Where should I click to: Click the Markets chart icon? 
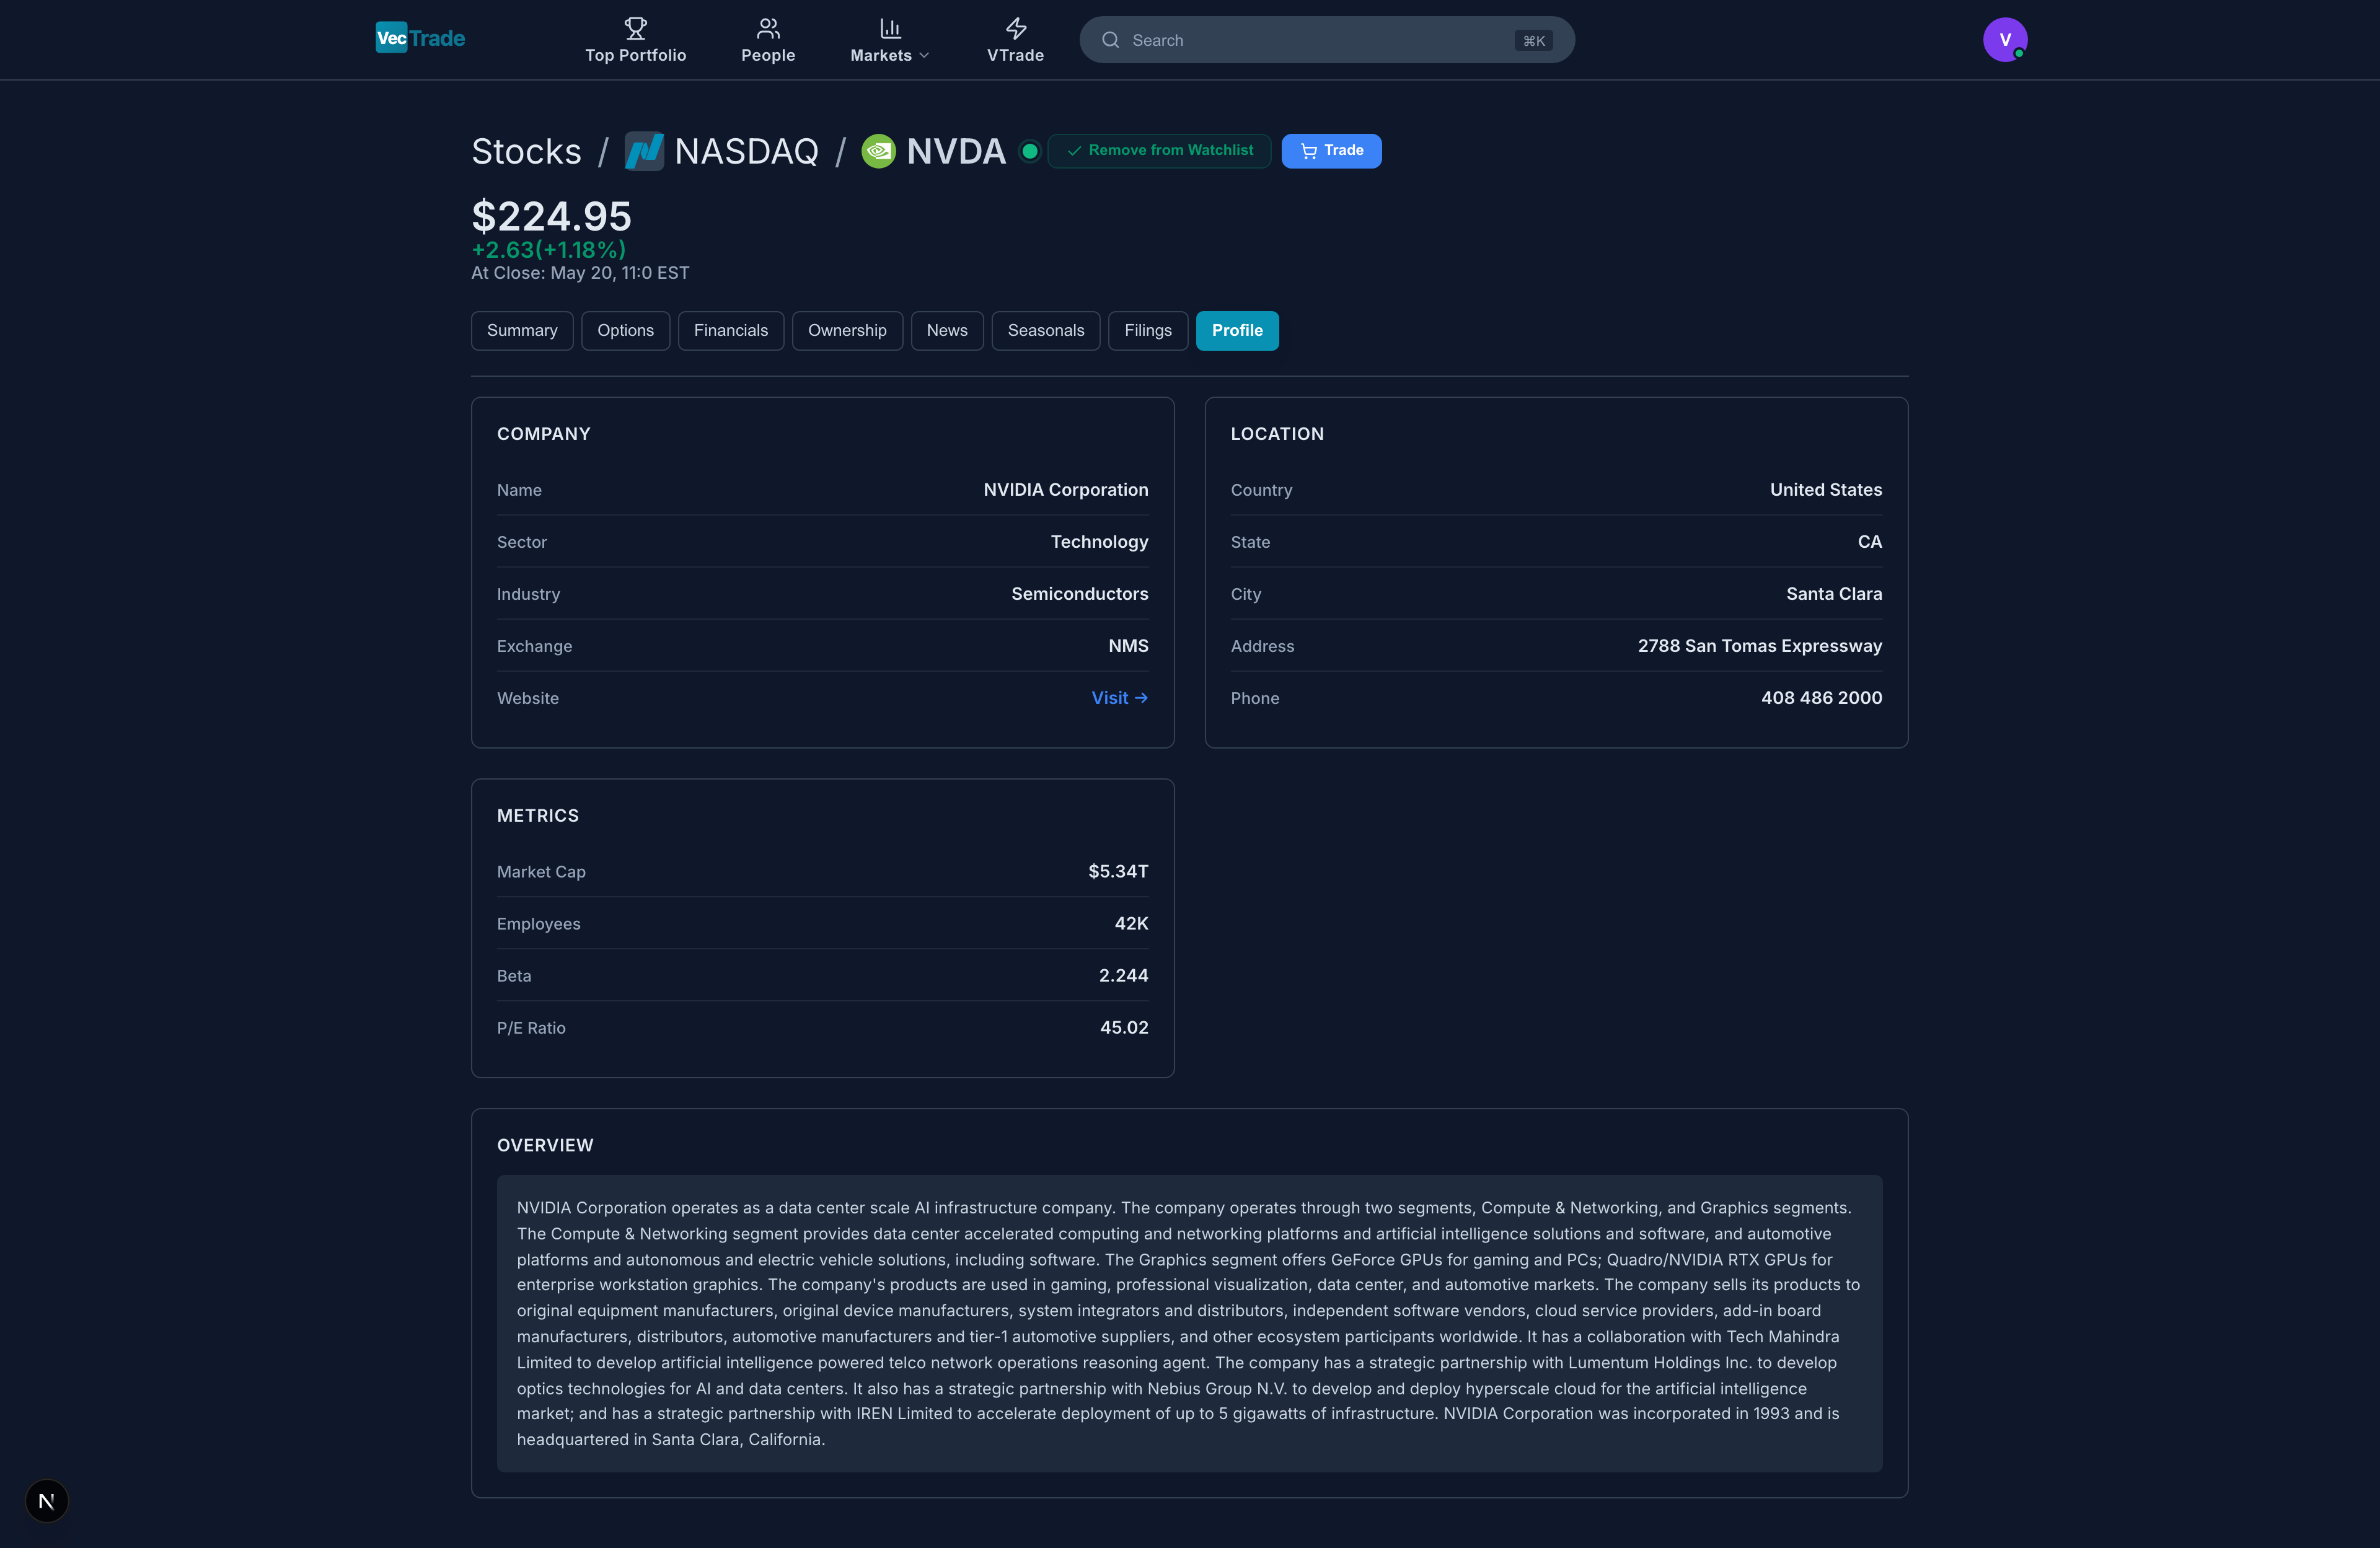pyautogui.click(x=890, y=28)
